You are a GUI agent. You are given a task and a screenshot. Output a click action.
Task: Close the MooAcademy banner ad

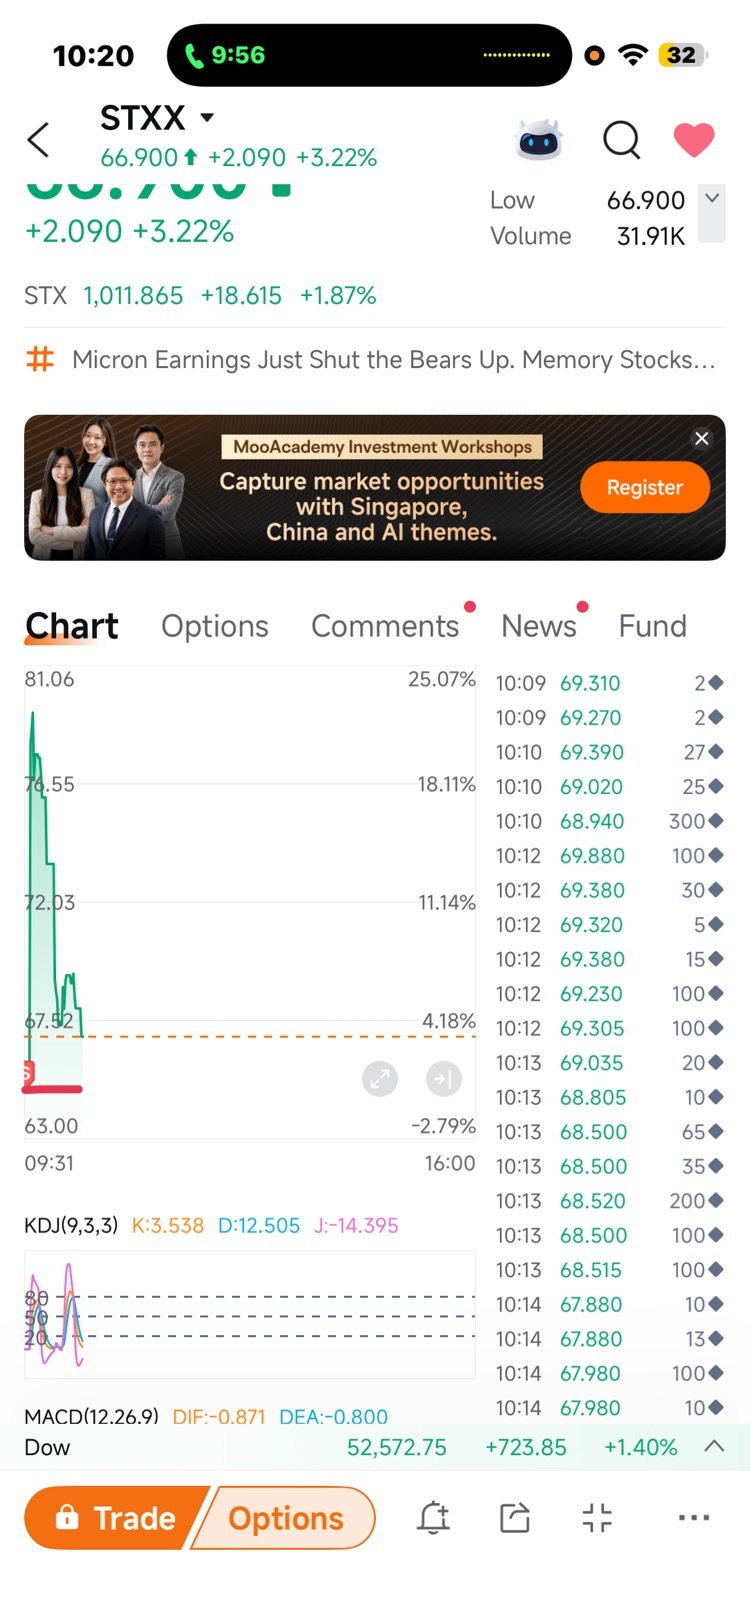point(702,438)
